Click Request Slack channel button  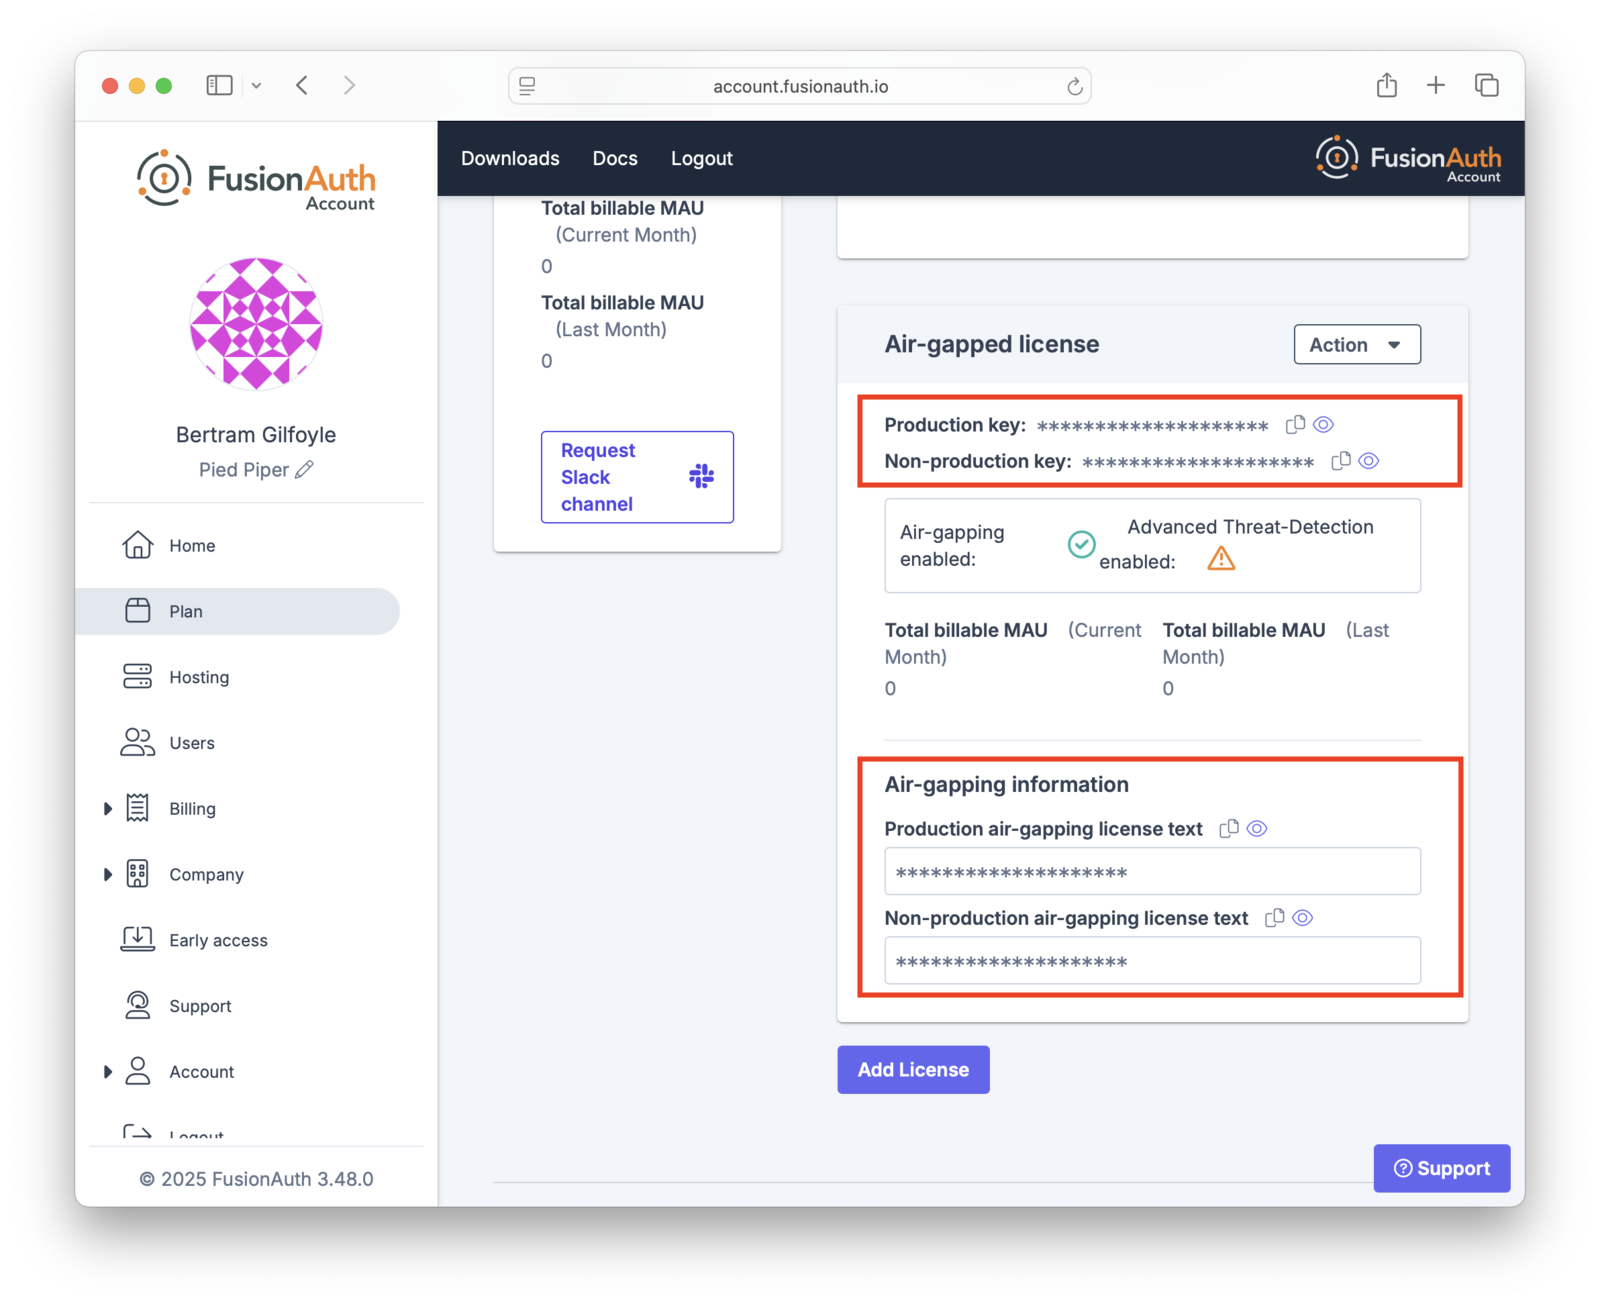click(637, 477)
